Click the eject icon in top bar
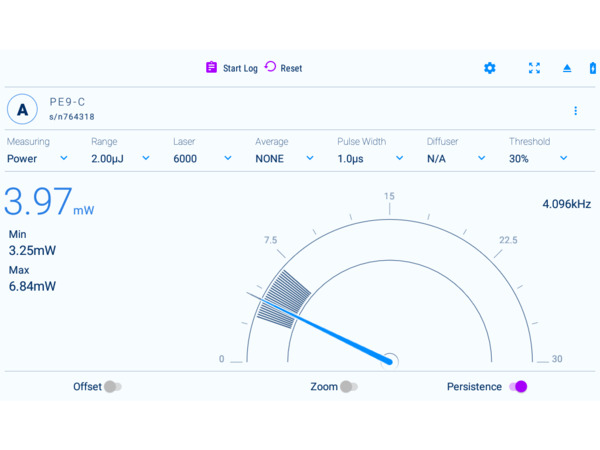 (567, 68)
